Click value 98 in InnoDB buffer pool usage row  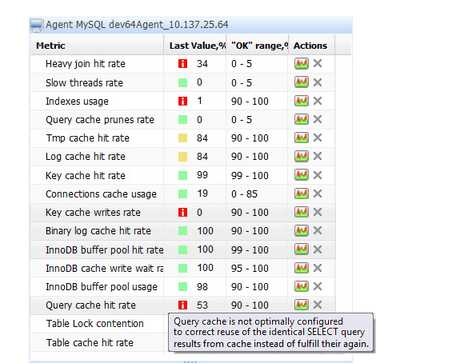click(x=202, y=286)
